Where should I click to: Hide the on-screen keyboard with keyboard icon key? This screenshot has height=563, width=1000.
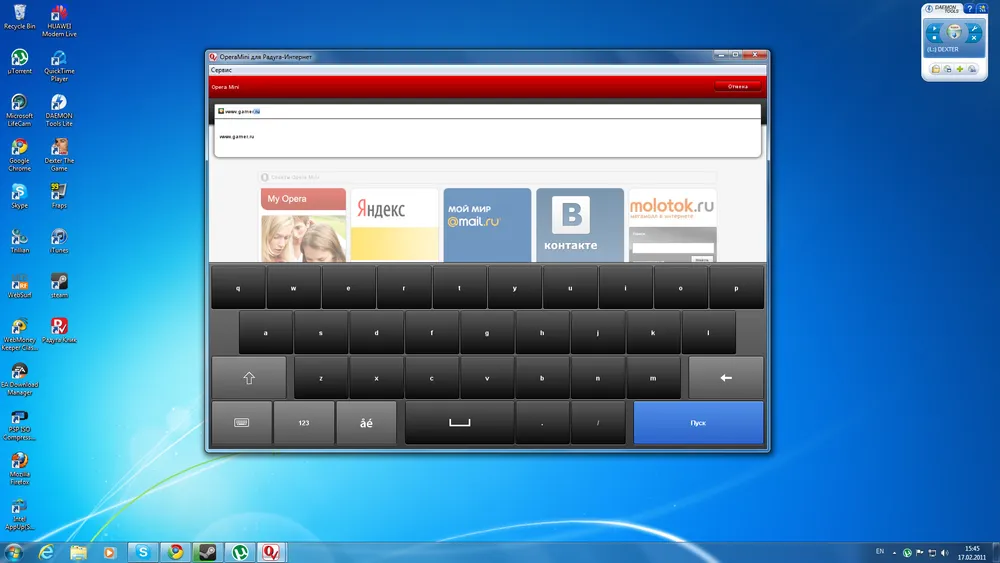(242, 422)
